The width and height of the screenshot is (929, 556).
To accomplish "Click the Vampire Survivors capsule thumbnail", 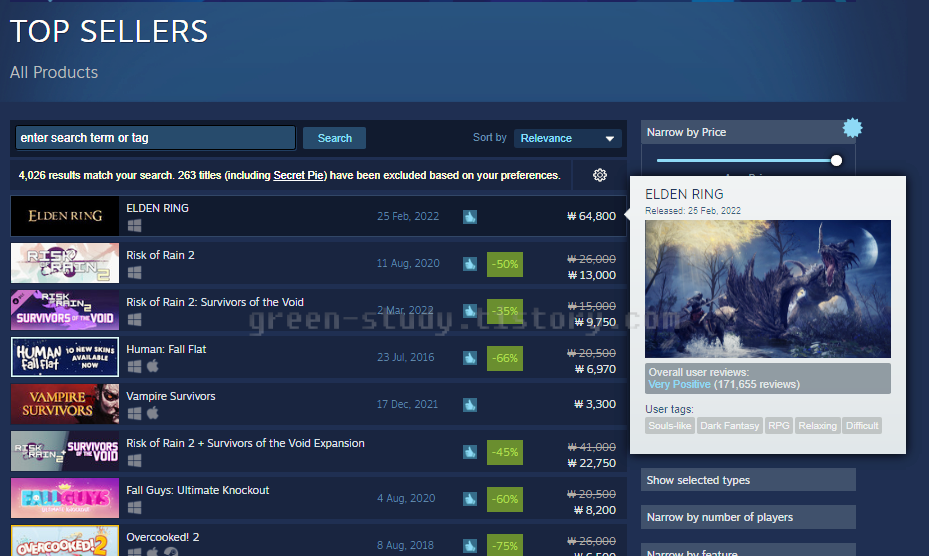I will point(65,404).
